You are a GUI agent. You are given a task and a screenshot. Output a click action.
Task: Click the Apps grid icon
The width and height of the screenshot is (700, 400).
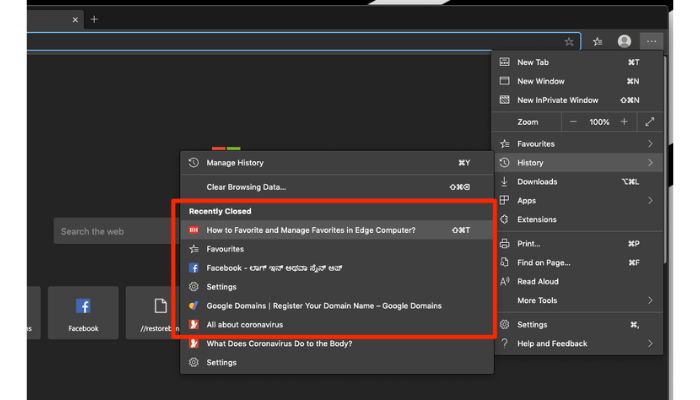point(504,200)
